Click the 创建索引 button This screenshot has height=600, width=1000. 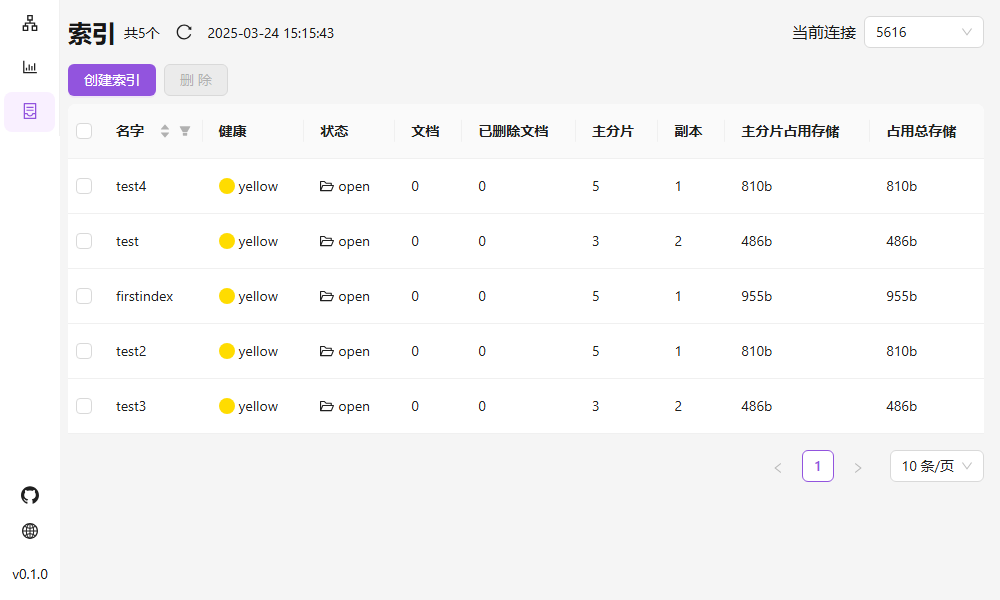click(x=112, y=80)
